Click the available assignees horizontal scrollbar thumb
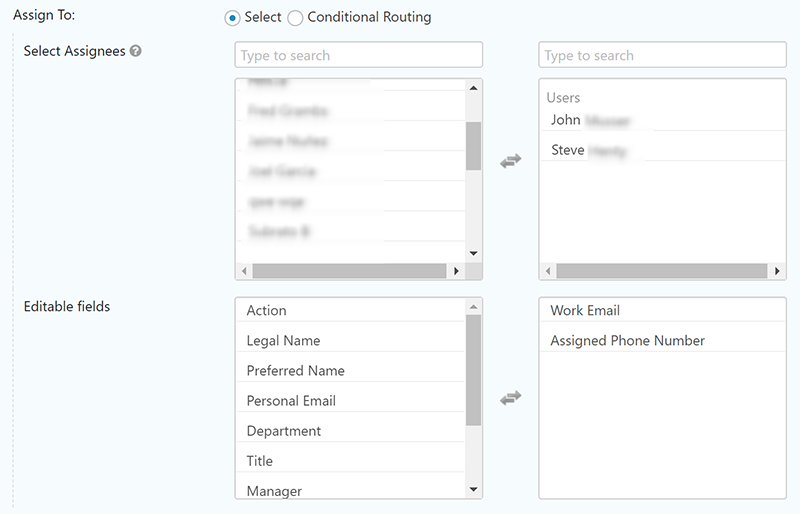Viewport: 800px width, 514px height. [x=349, y=271]
